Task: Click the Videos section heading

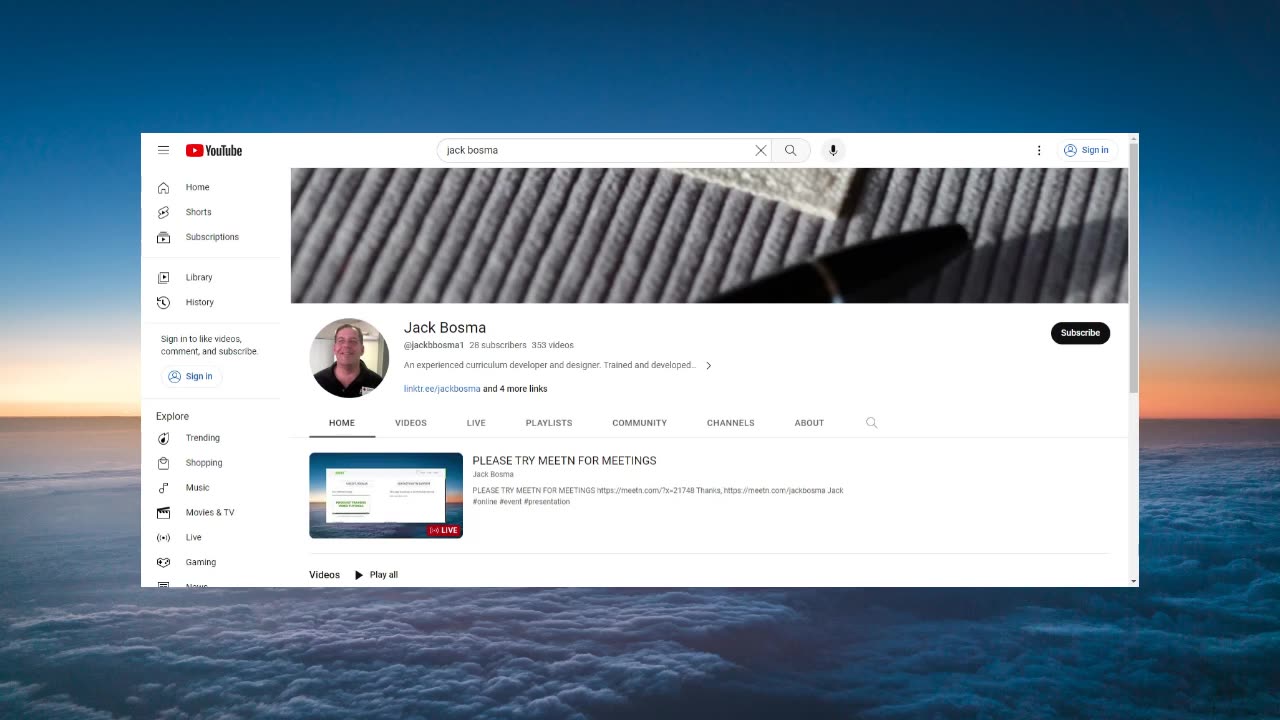Action: (325, 575)
